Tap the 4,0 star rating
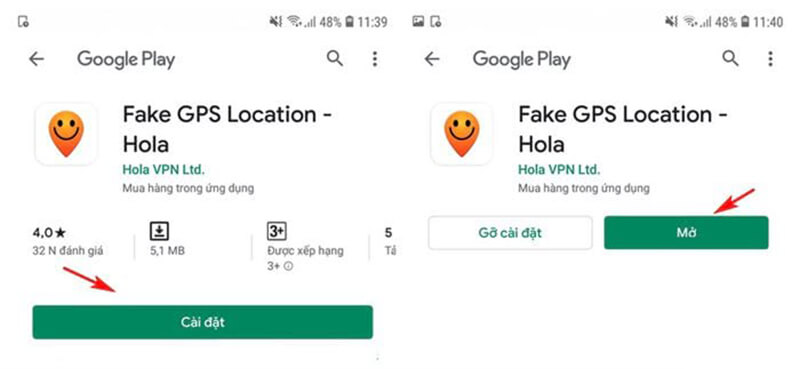 [49, 233]
